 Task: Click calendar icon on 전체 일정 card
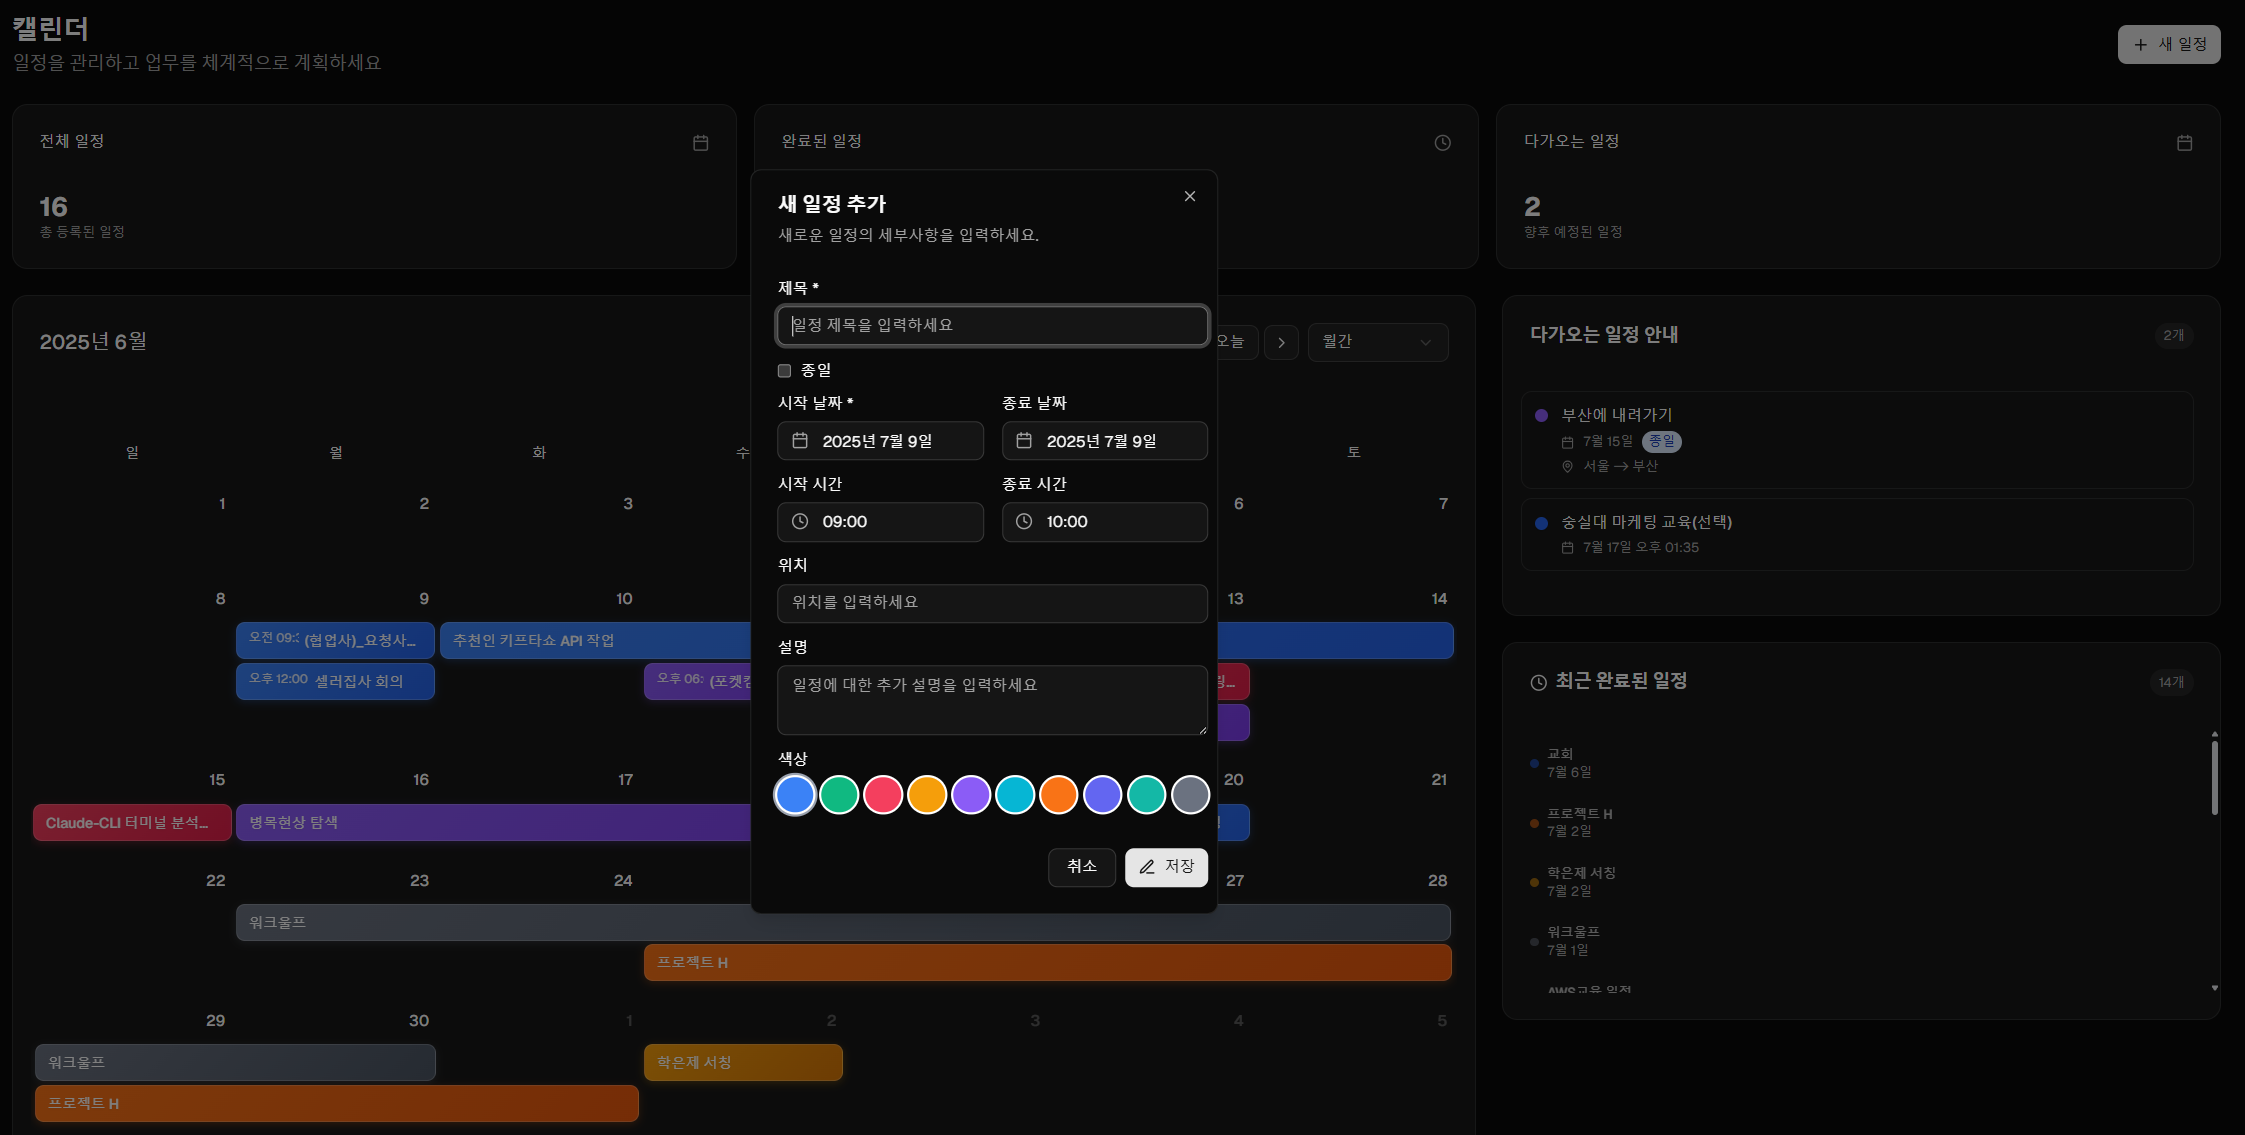point(701,143)
